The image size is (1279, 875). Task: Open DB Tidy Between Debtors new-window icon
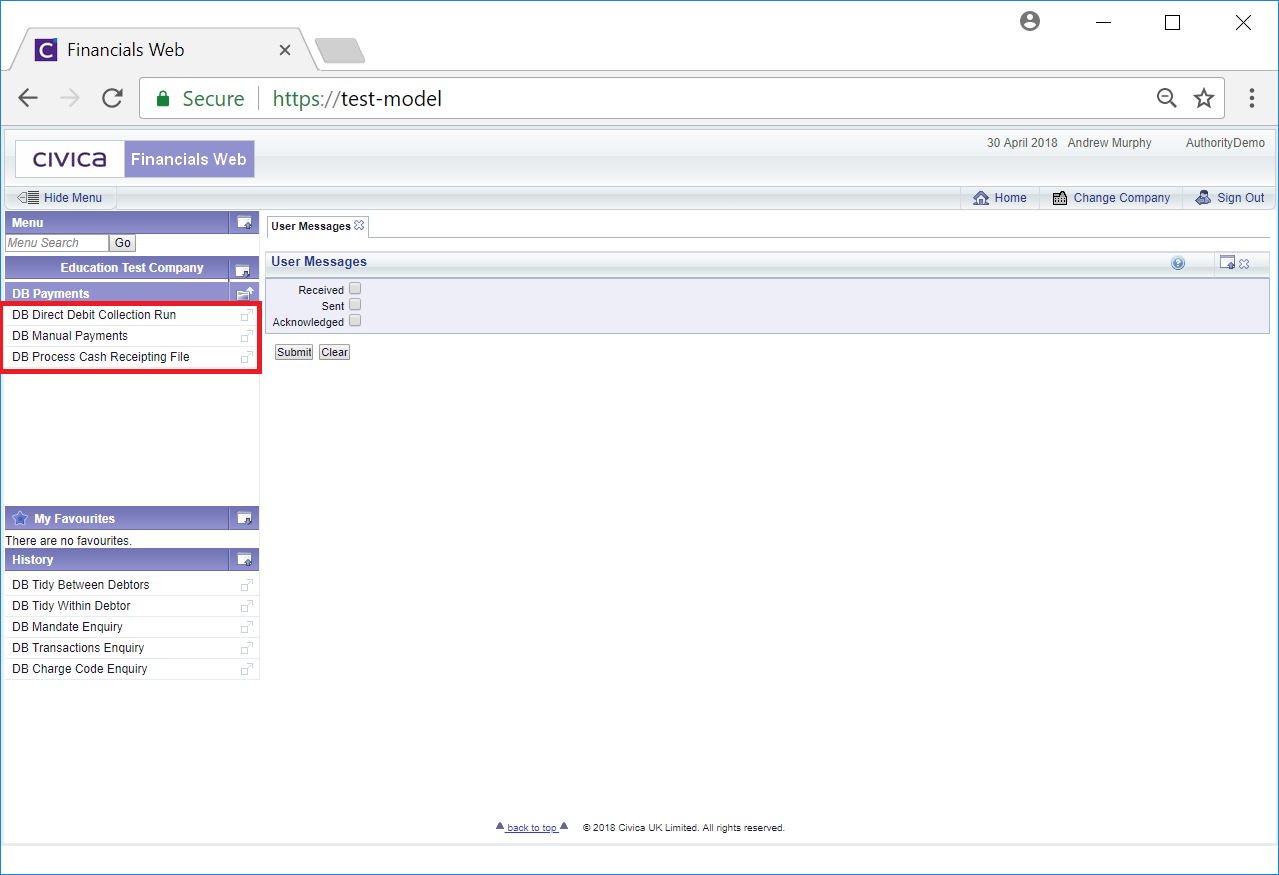246,585
